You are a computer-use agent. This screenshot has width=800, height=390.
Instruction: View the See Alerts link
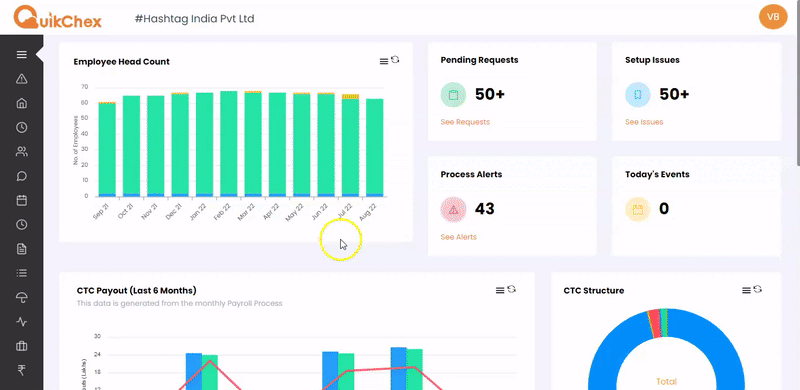pyautogui.click(x=458, y=237)
